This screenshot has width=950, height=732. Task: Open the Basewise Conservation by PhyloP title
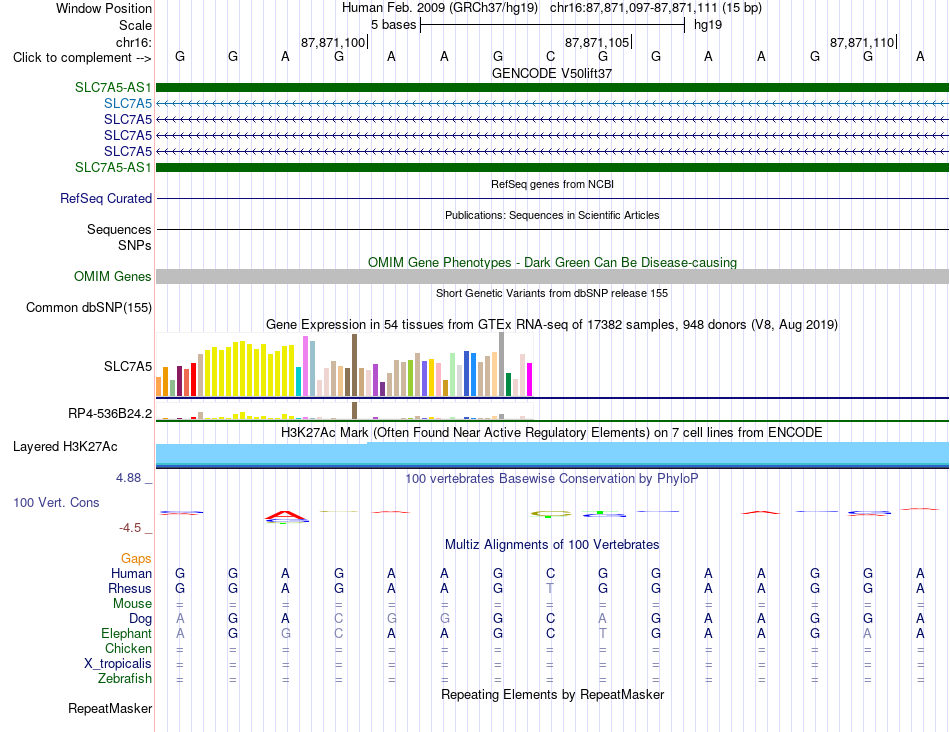click(552, 479)
